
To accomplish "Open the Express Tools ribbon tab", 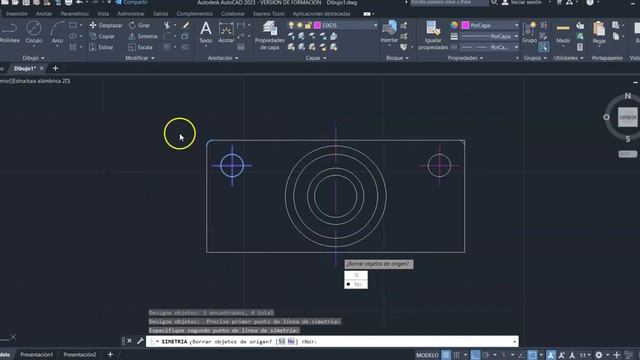I will pos(269,13).
